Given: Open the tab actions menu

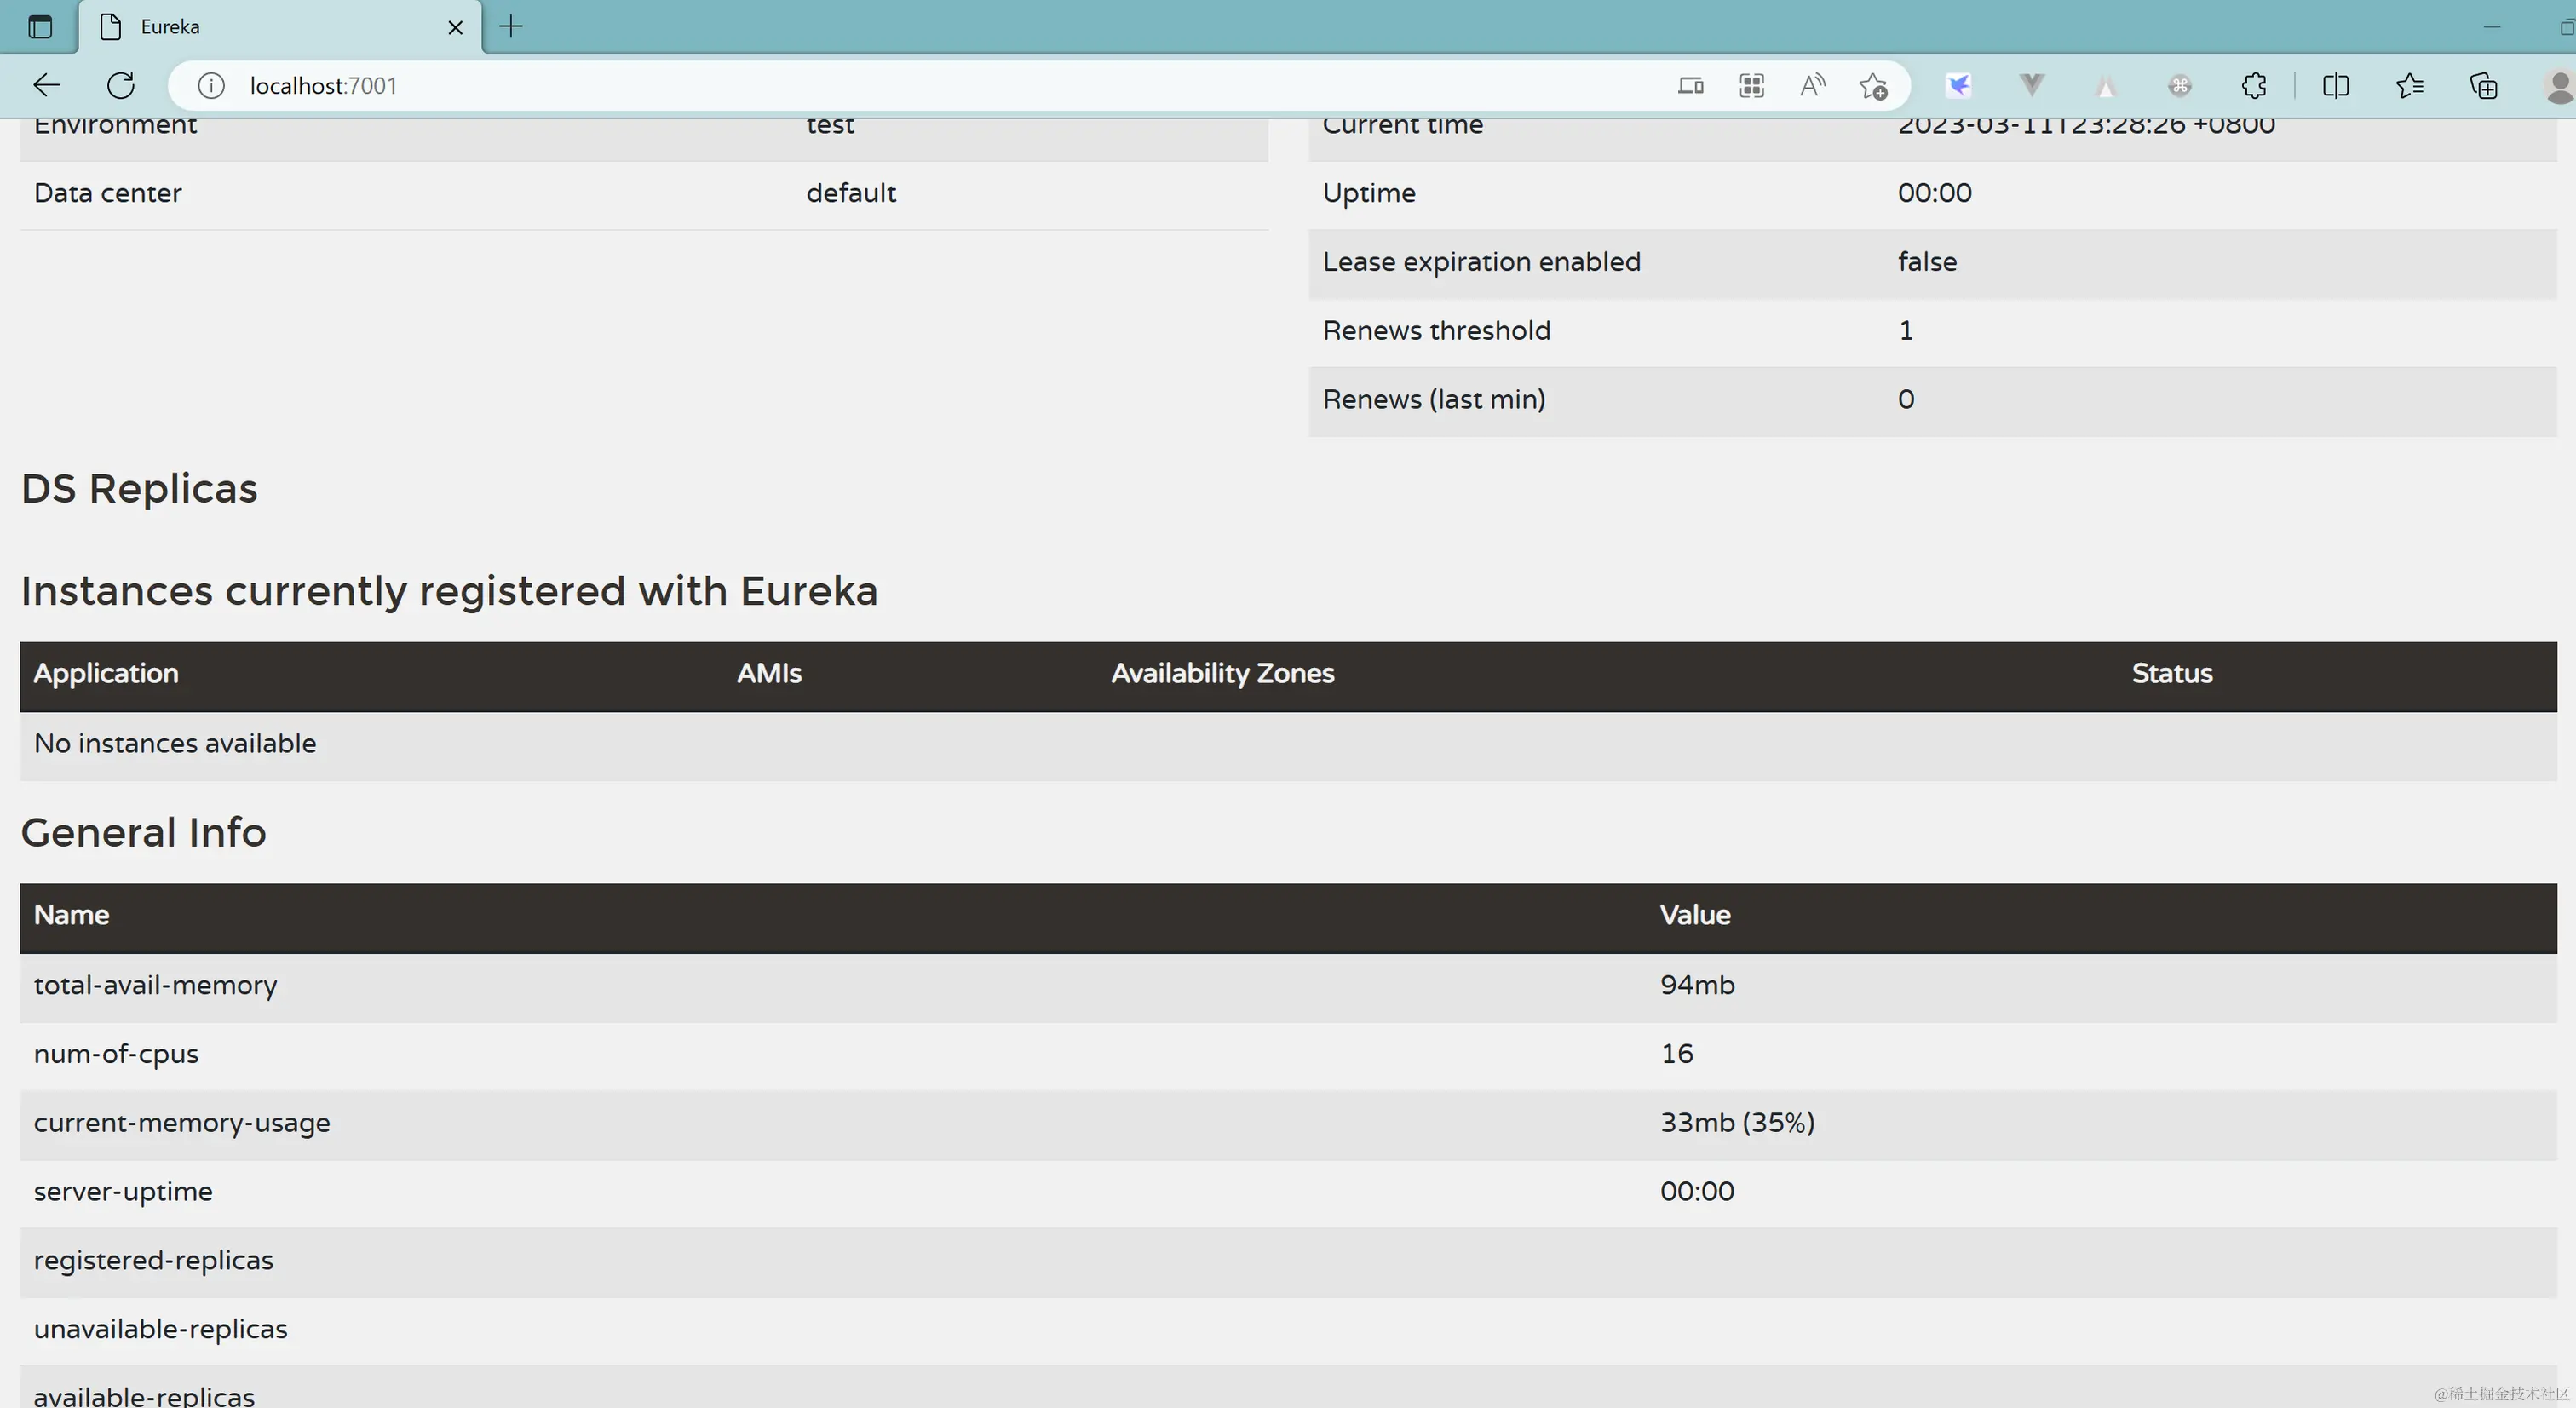Looking at the screenshot, I should coord(40,27).
